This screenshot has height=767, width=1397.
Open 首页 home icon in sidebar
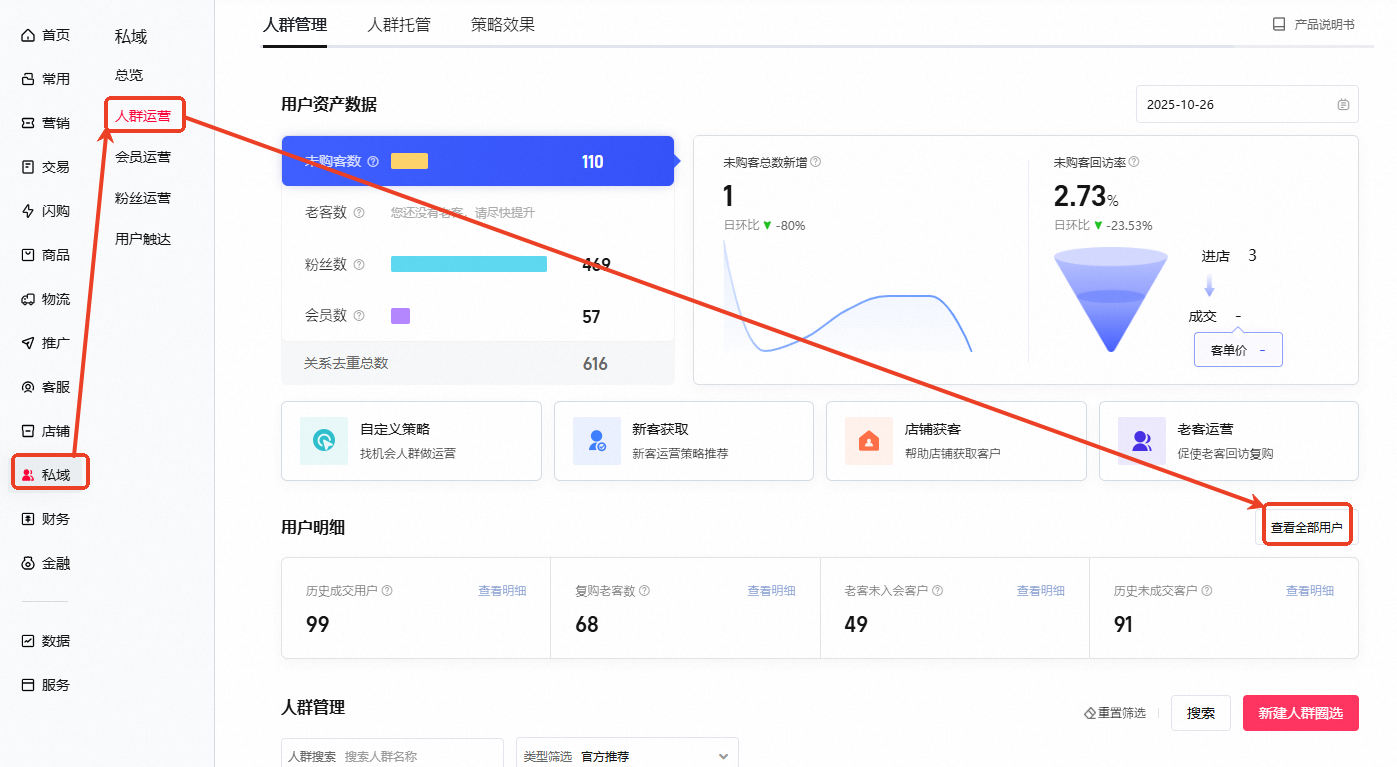coord(28,35)
